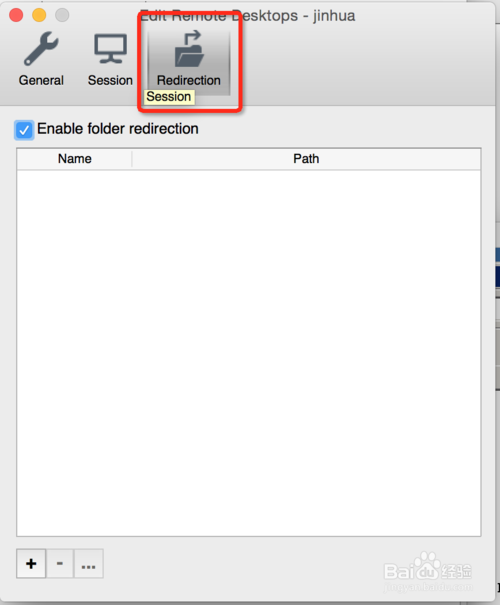Switch to Session via its text label
This screenshot has width=500, height=605.
pos(110,80)
